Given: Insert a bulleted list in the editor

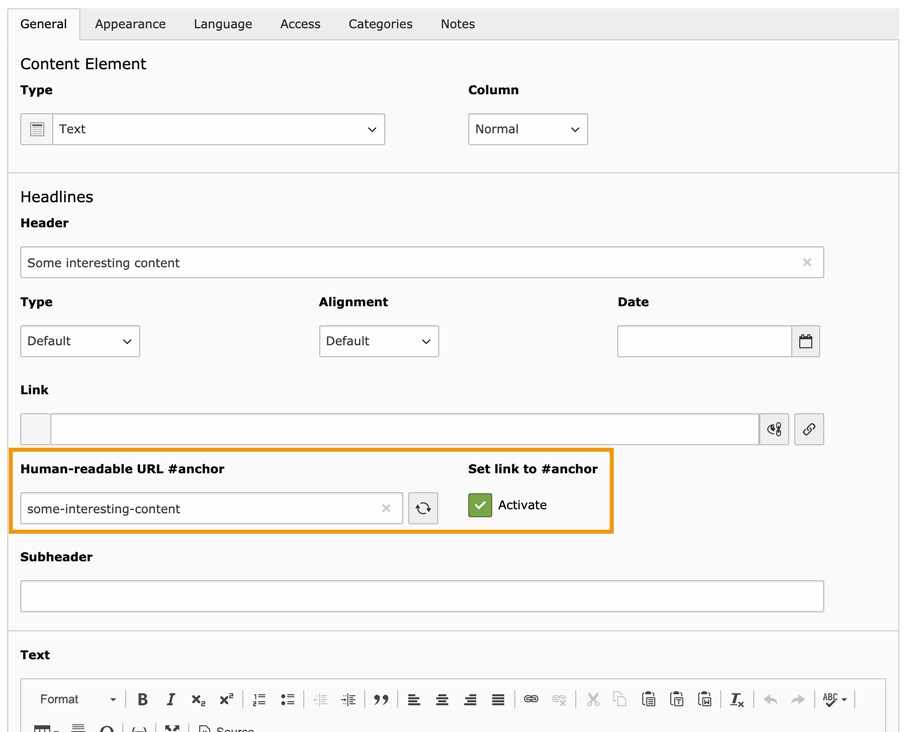Looking at the screenshot, I should pyautogui.click(x=287, y=699).
